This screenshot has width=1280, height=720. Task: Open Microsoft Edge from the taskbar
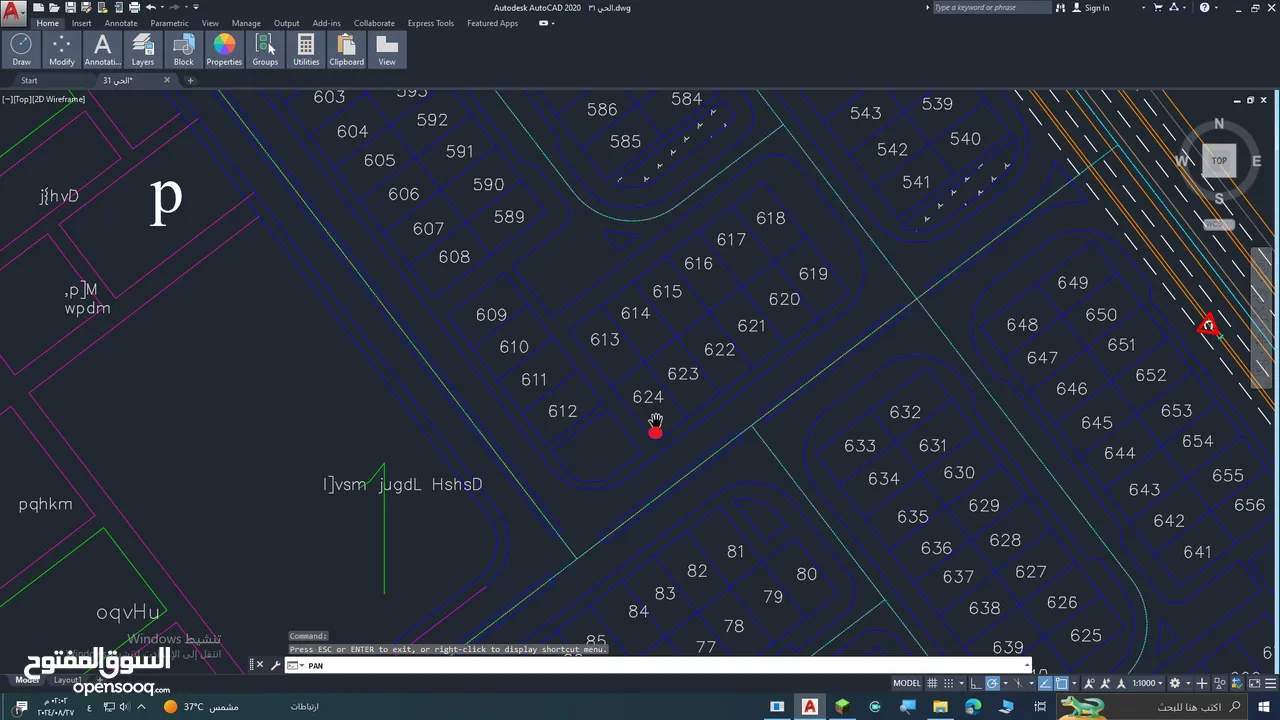click(973, 707)
